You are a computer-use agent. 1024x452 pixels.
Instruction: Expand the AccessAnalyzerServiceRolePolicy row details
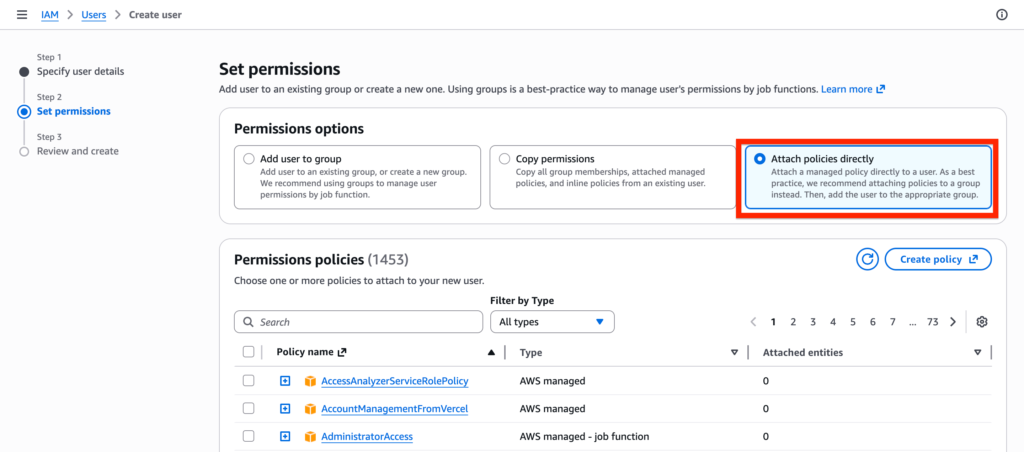point(285,381)
